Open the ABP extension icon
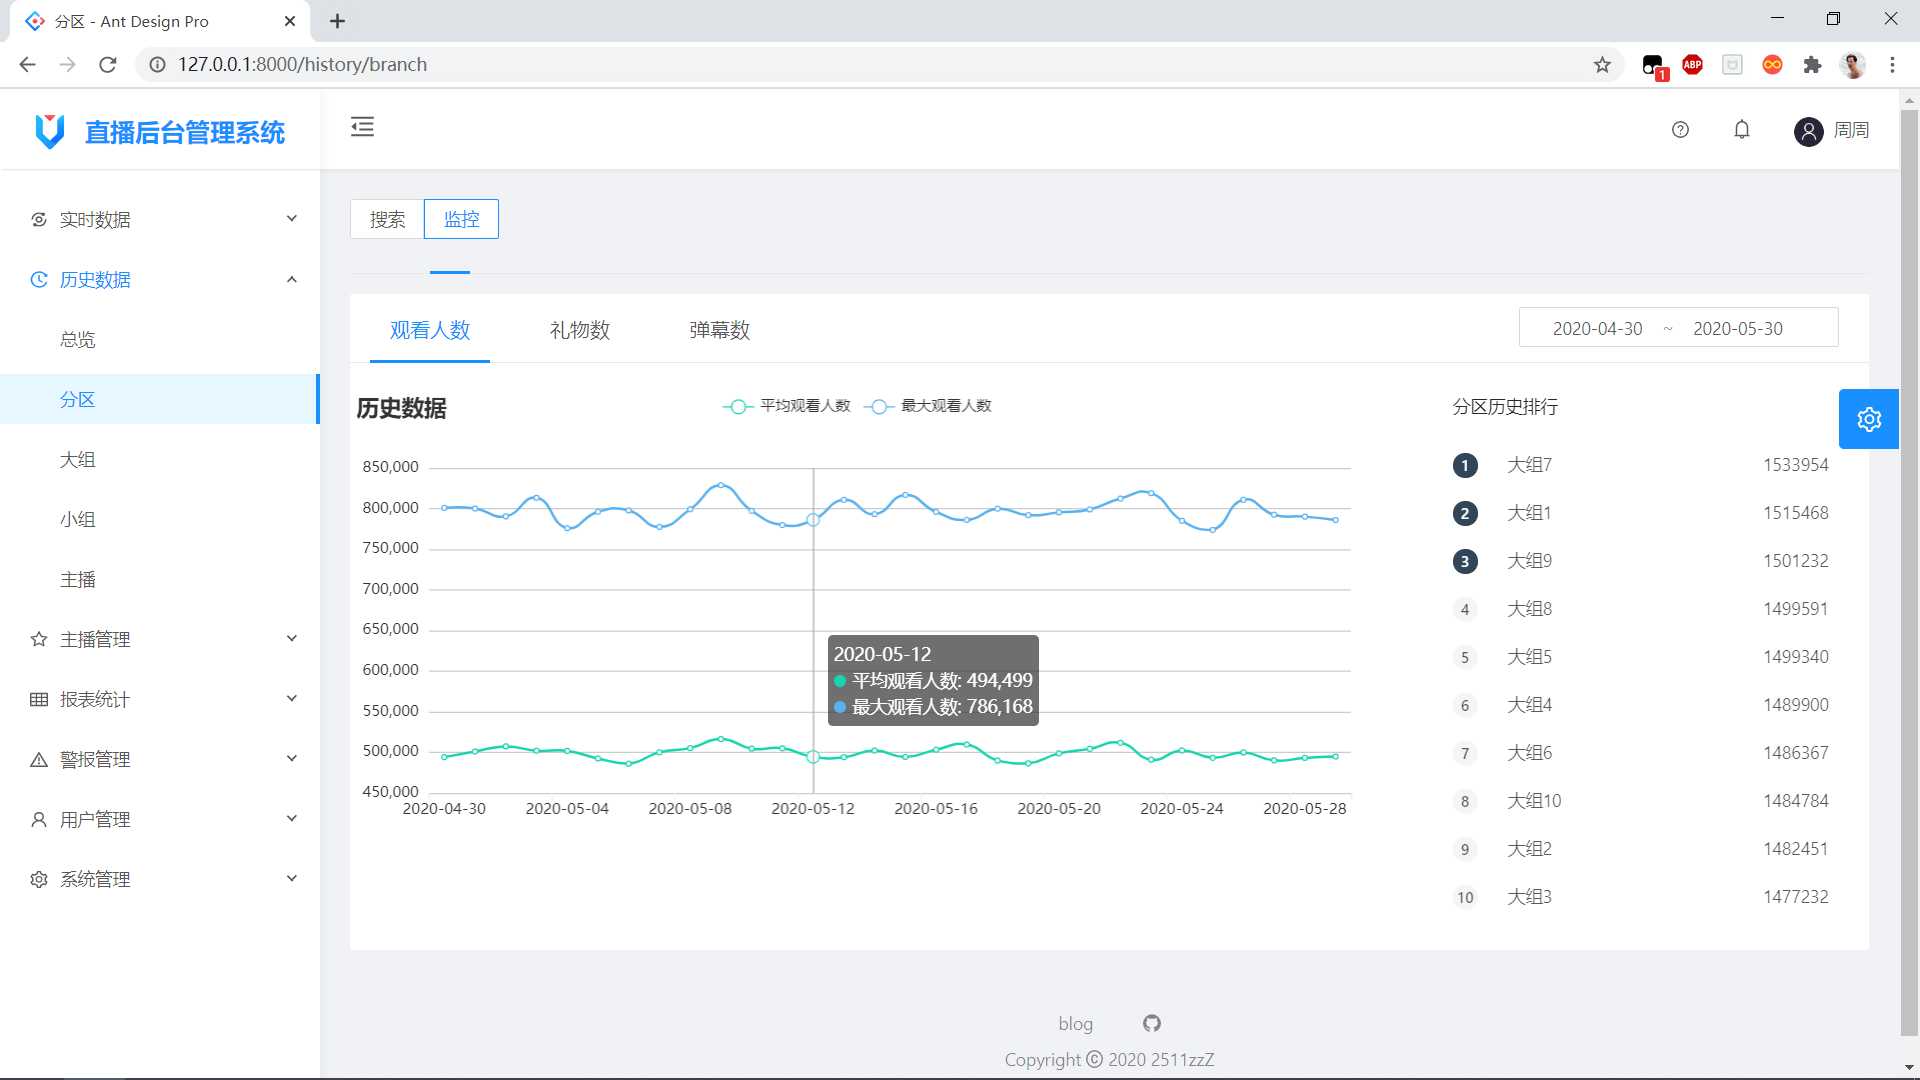 tap(1692, 65)
